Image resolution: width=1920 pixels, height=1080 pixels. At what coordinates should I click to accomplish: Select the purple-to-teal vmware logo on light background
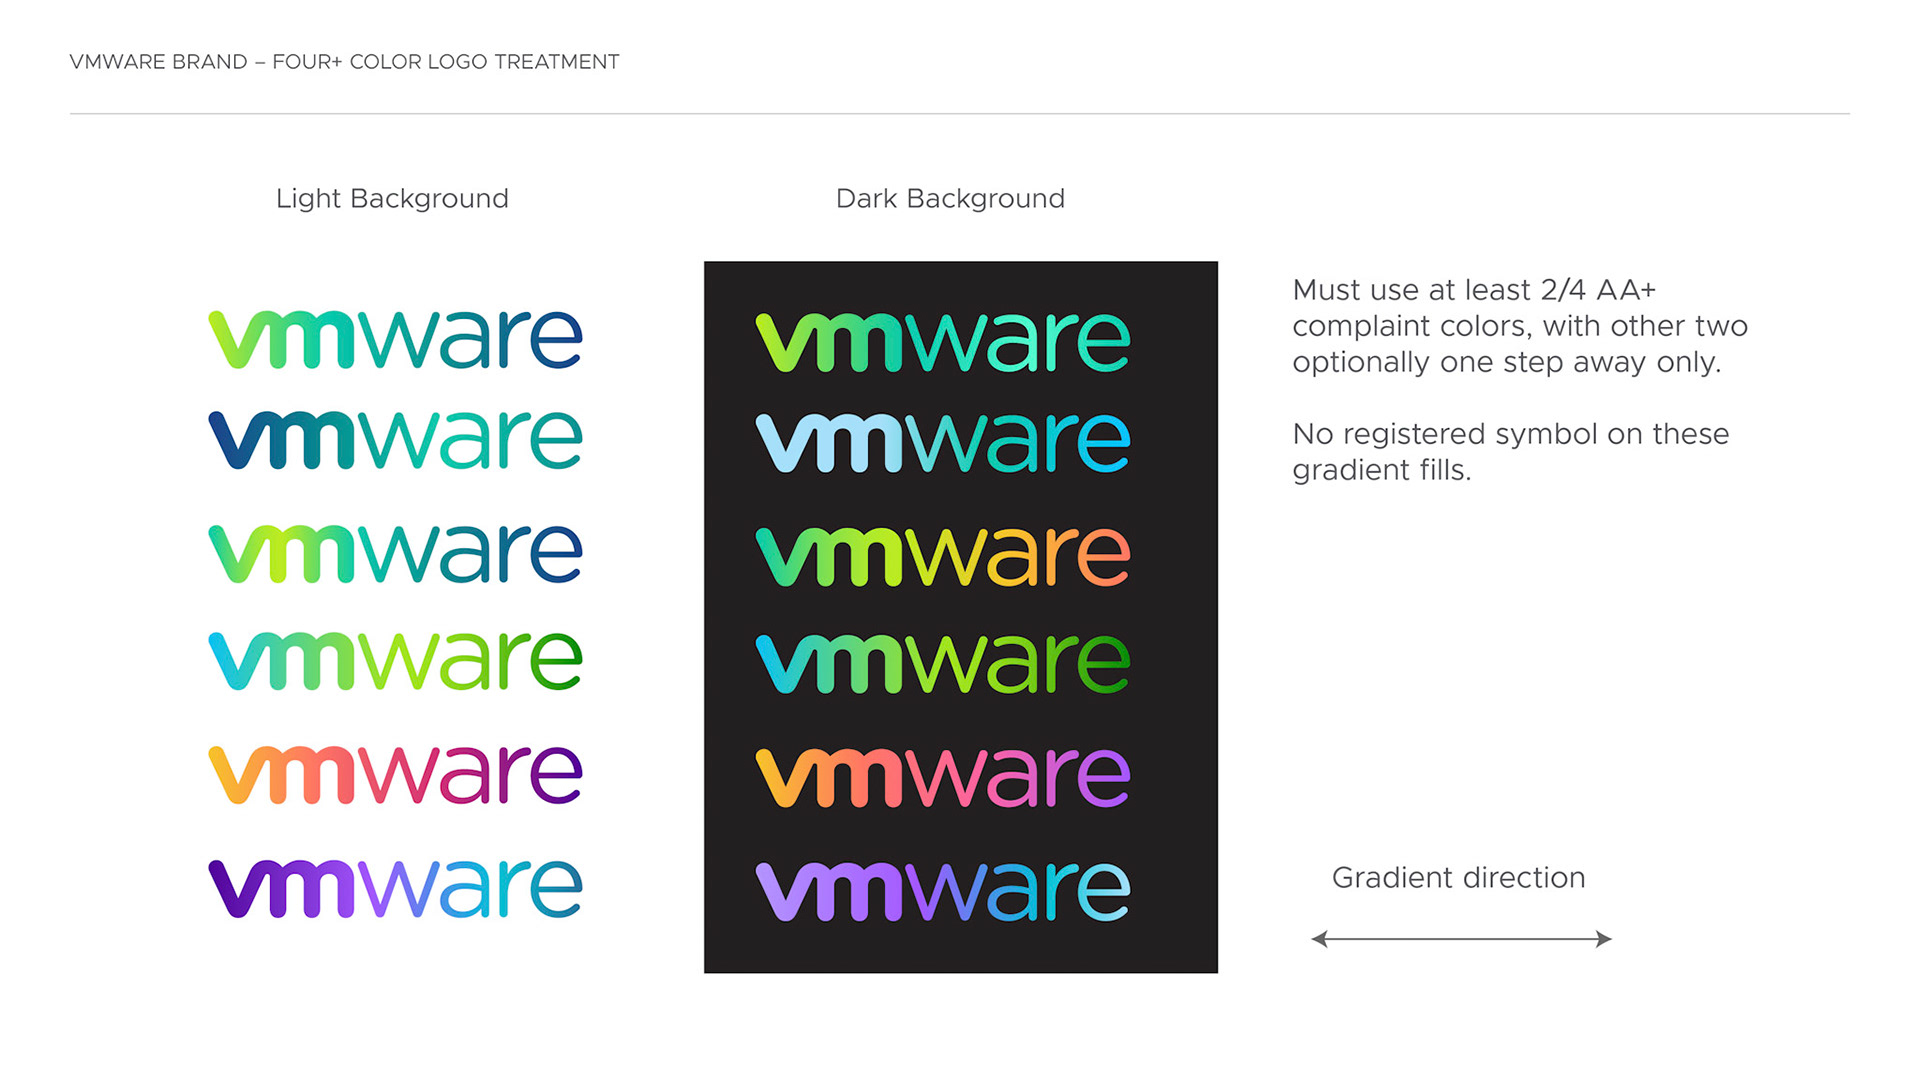pos(395,889)
